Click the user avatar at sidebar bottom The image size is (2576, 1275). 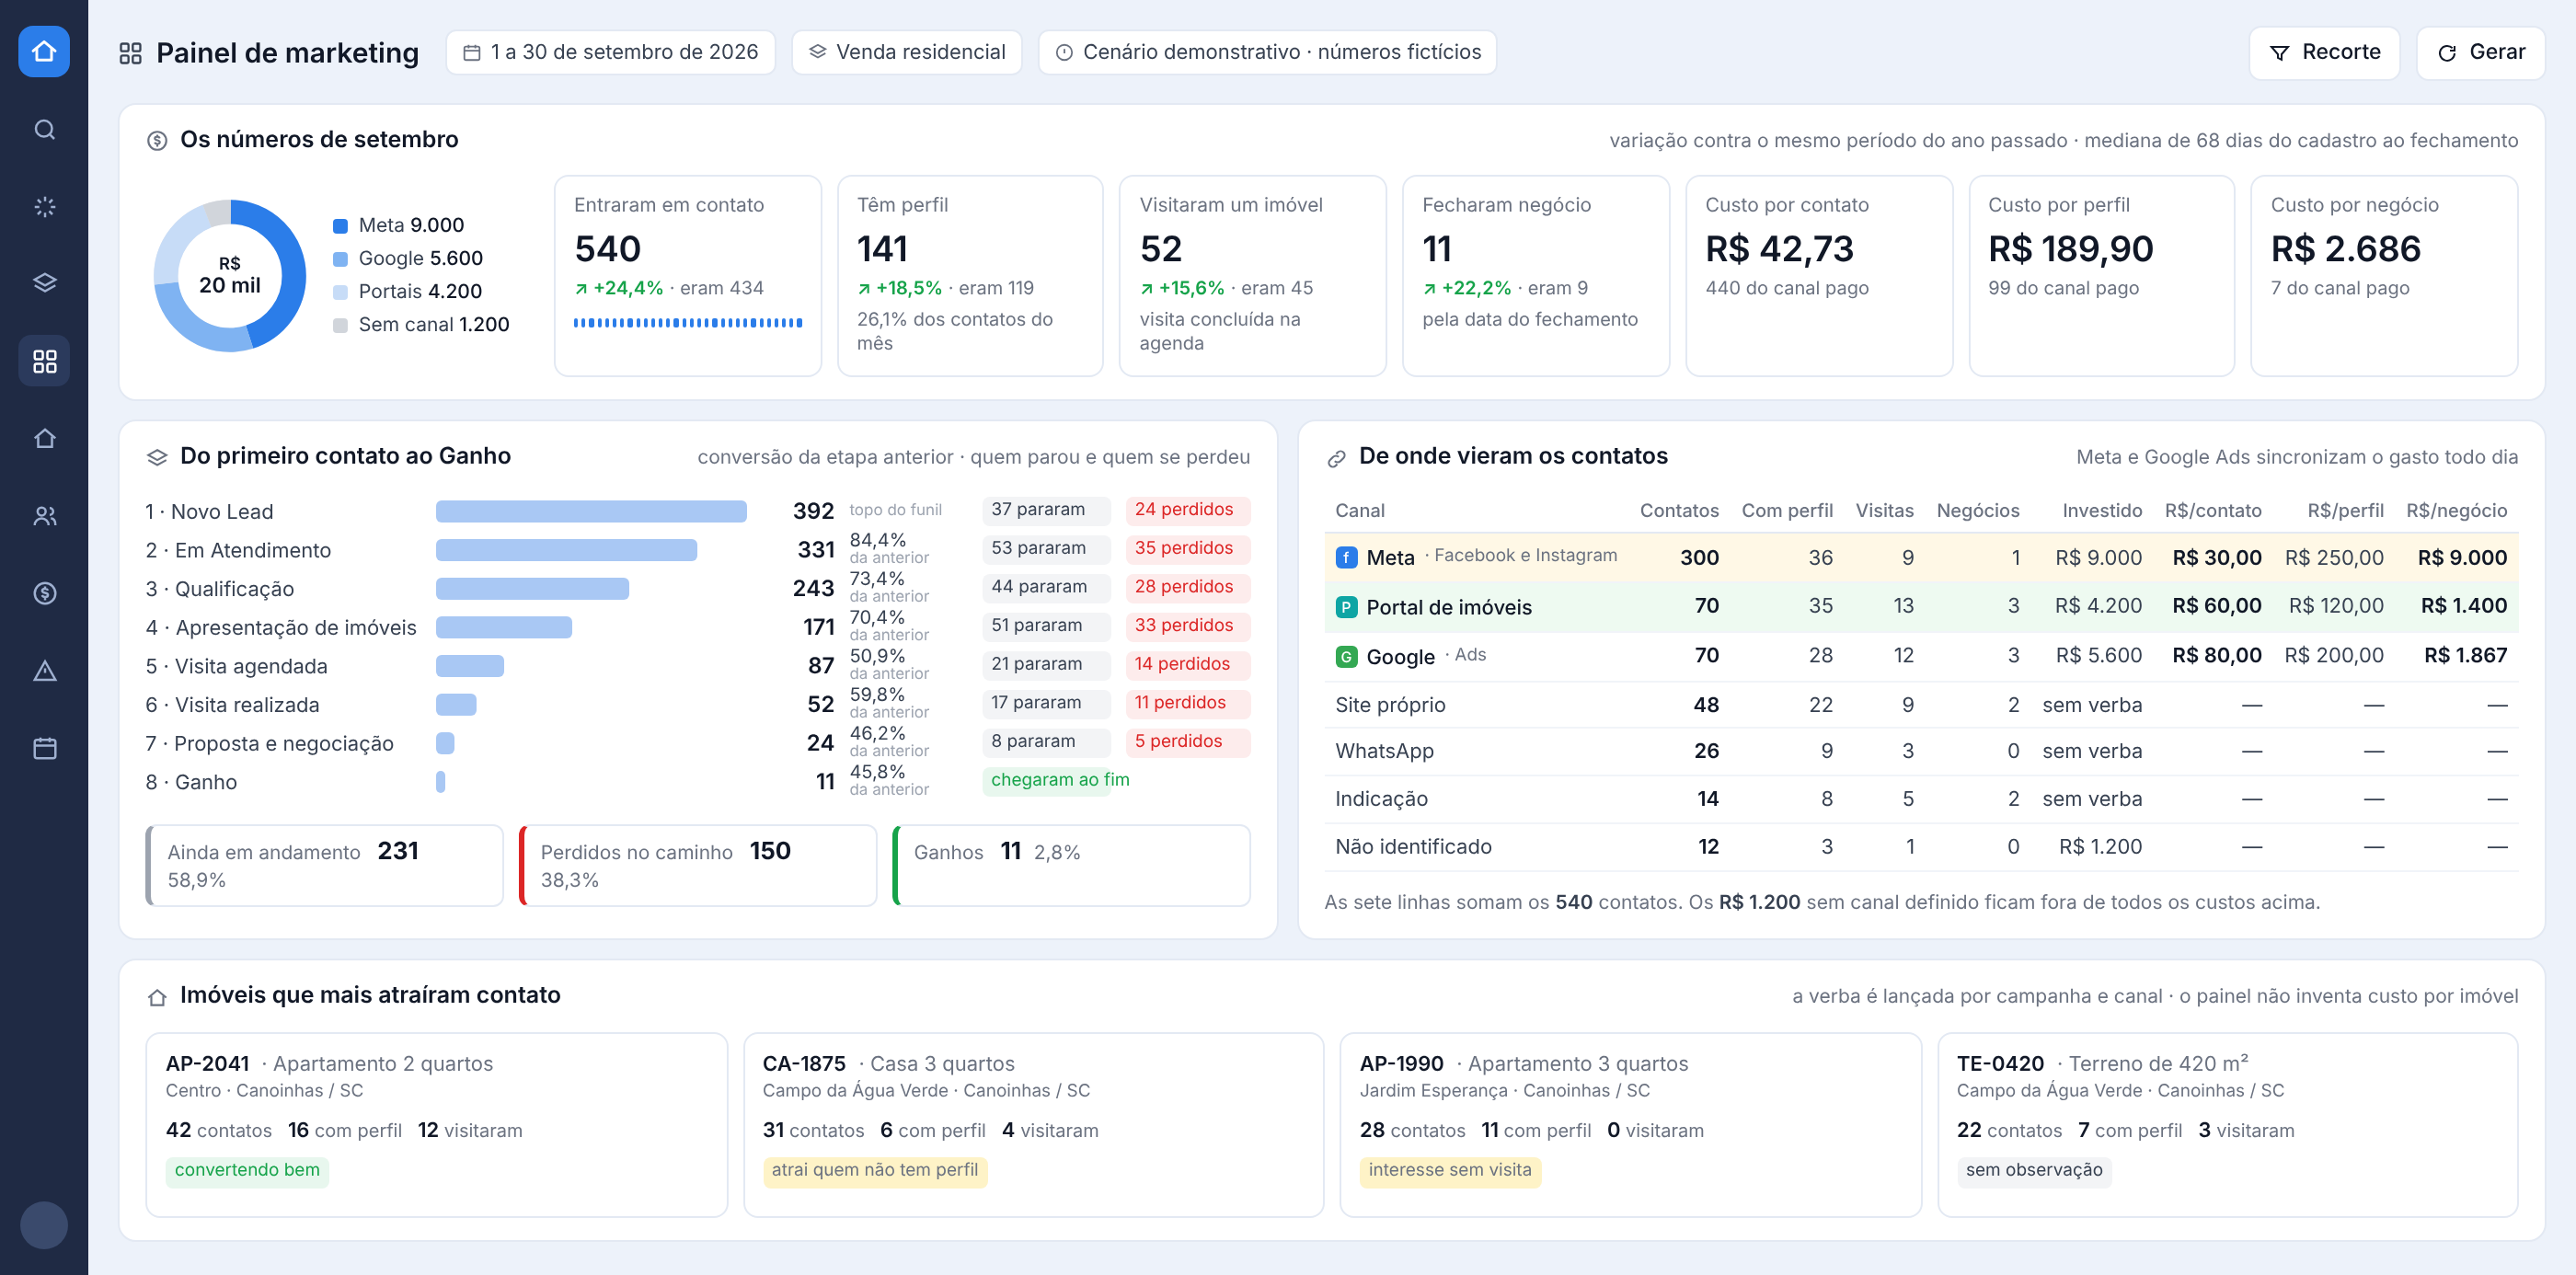tap(44, 1225)
